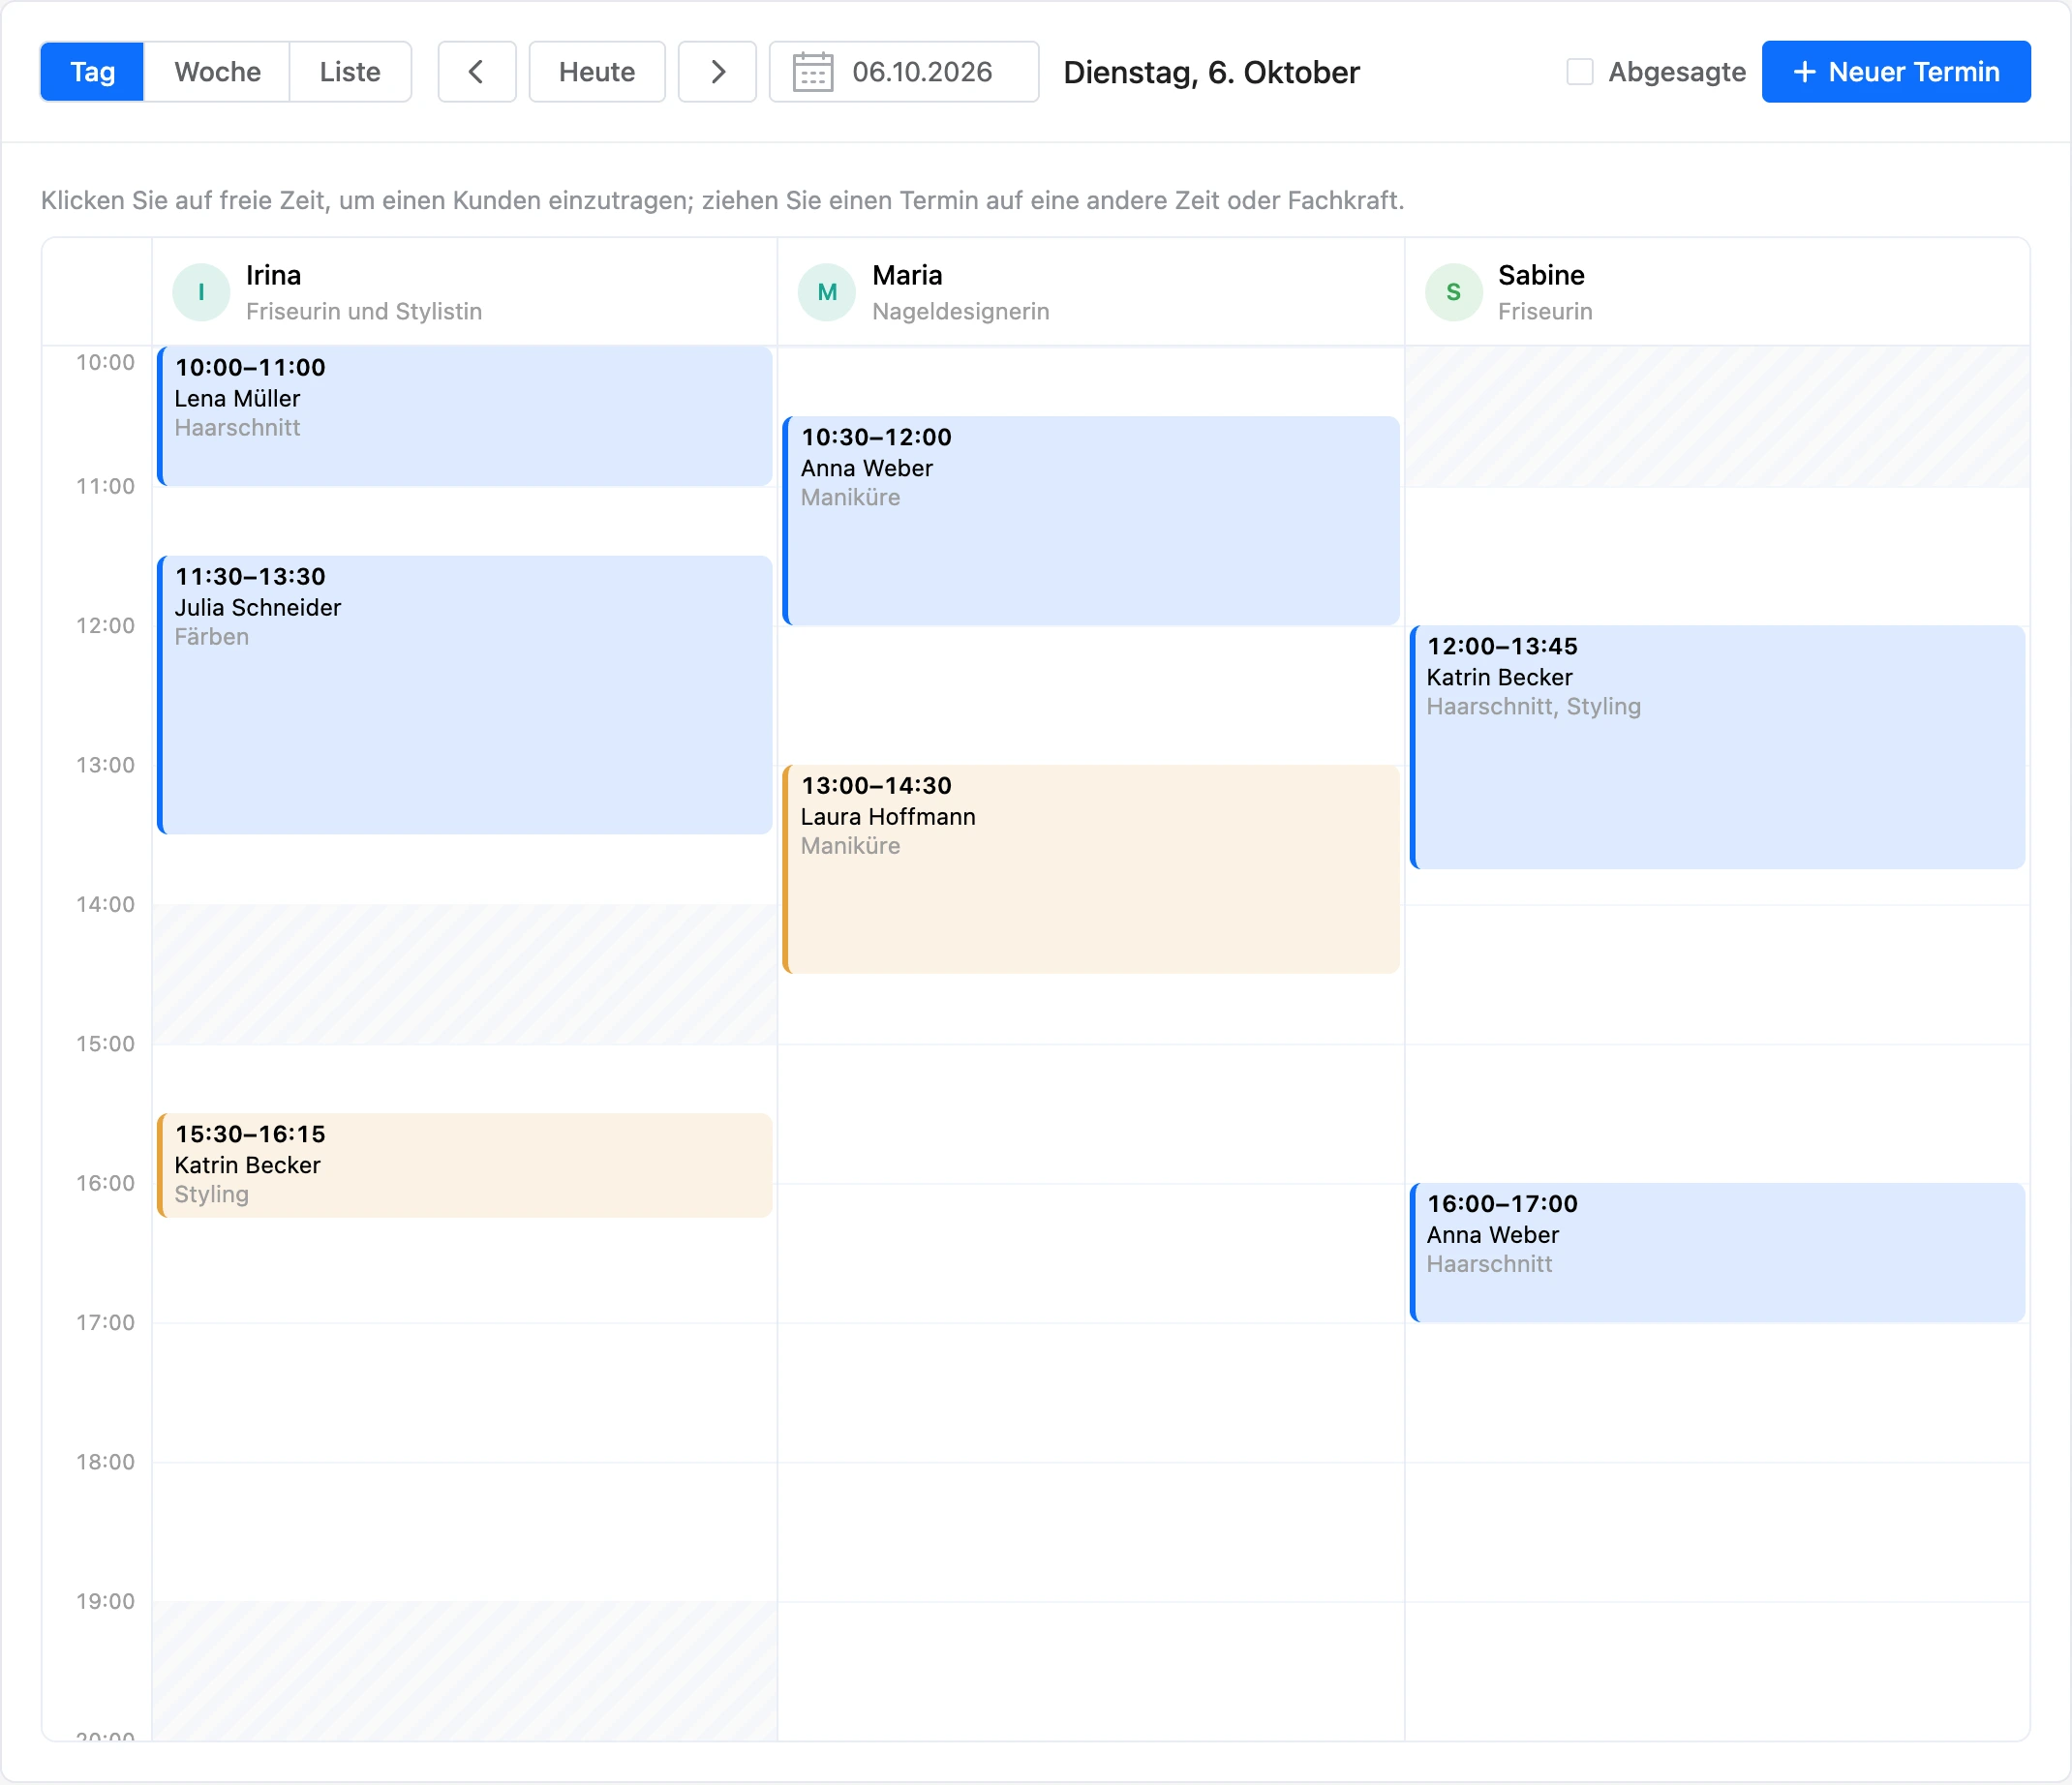
Task: Click Maria's avatar circle
Action: [x=827, y=292]
